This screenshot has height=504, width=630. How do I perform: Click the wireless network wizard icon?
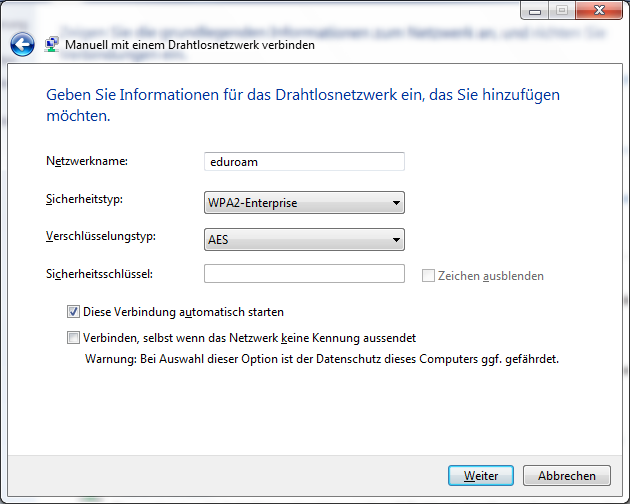[x=51, y=45]
